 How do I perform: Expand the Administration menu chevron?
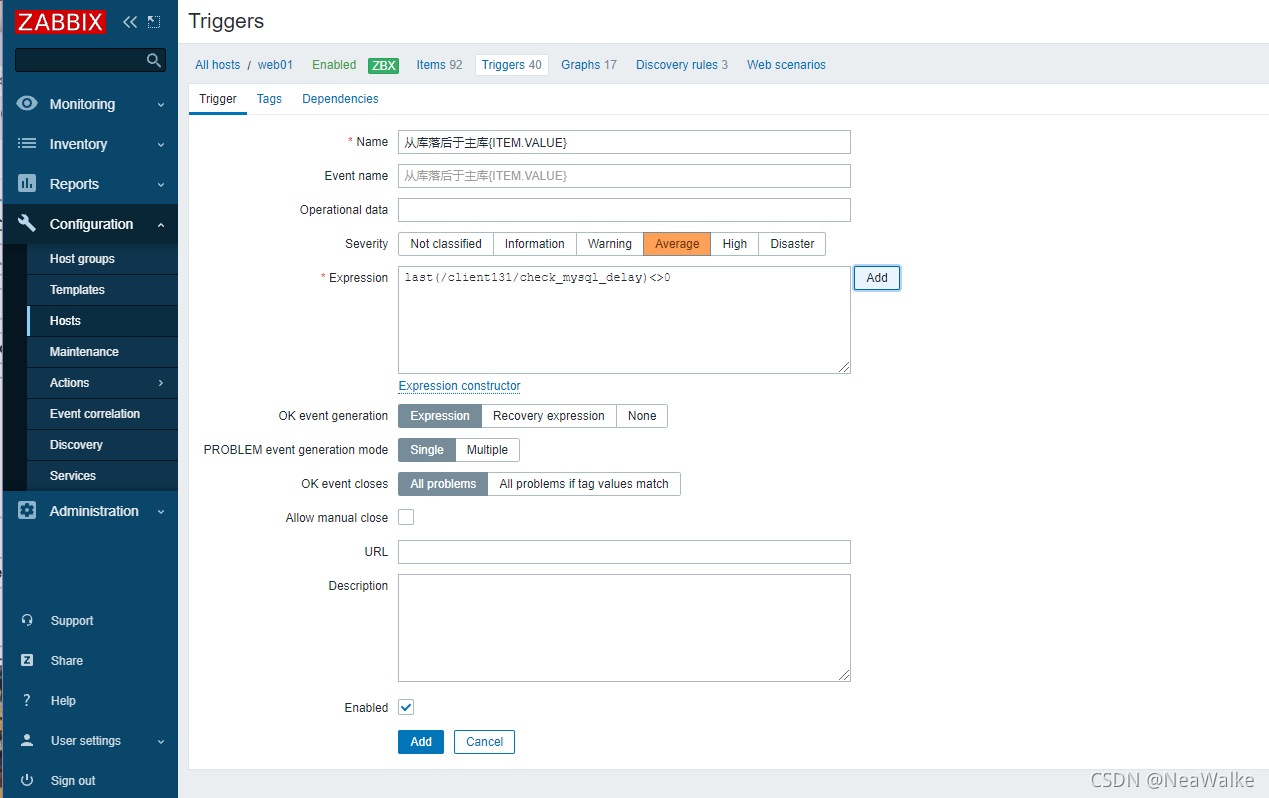coord(161,512)
